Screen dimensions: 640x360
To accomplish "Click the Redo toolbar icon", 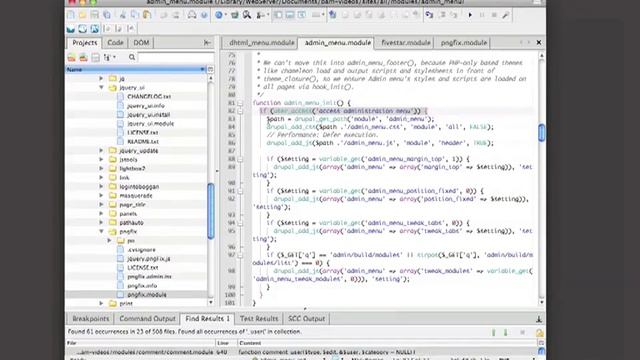I will point(176,15).
